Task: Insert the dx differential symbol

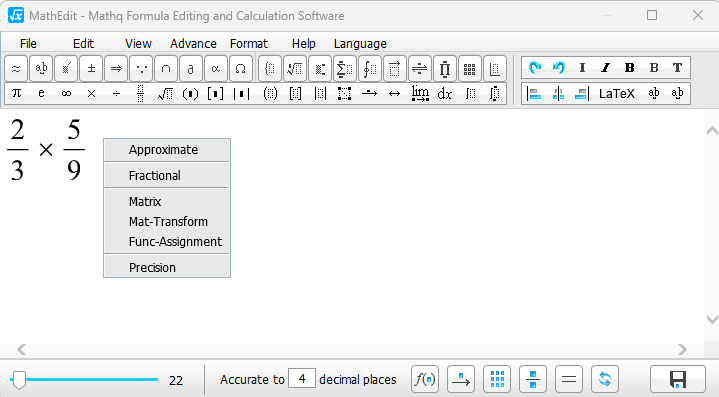Action: tap(445, 94)
